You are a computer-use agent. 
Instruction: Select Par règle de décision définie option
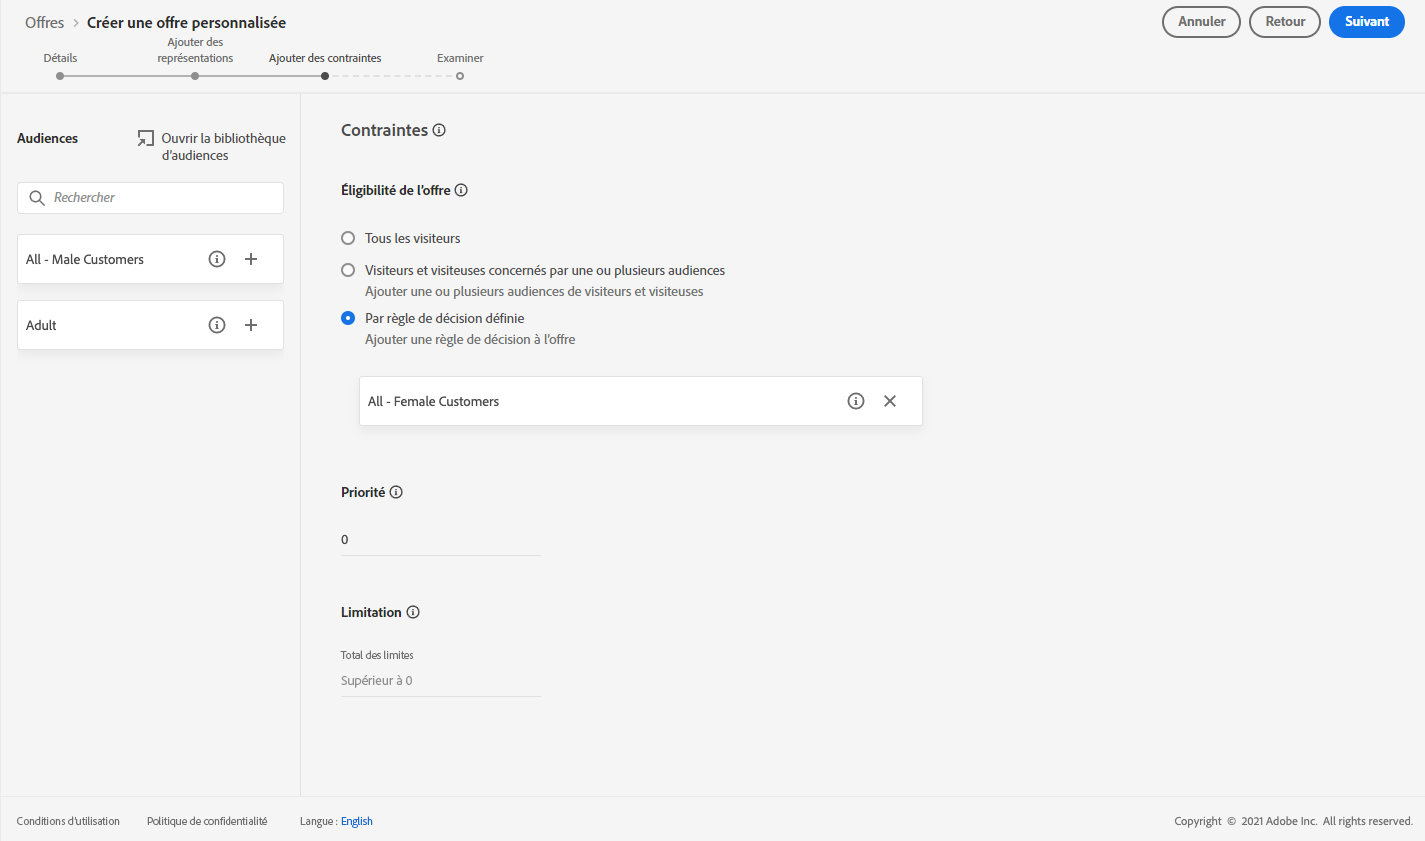point(348,318)
